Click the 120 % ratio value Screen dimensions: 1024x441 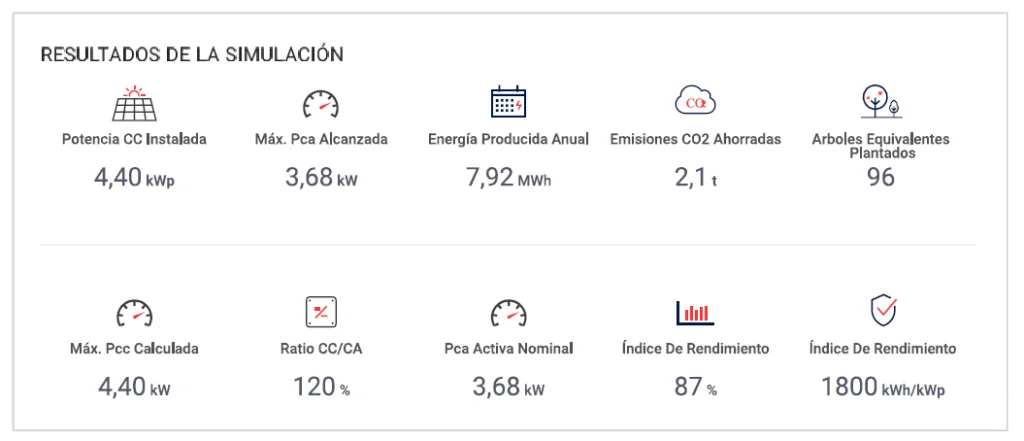321,387
